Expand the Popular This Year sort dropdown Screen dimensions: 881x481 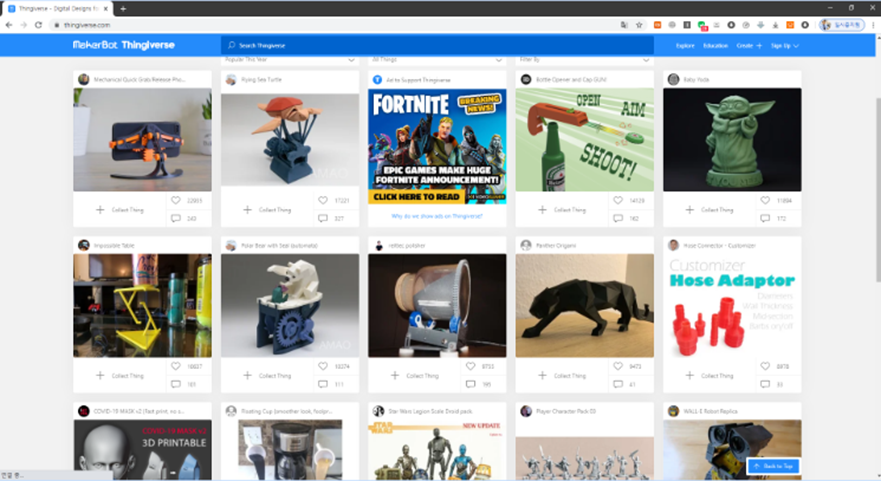click(290, 60)
